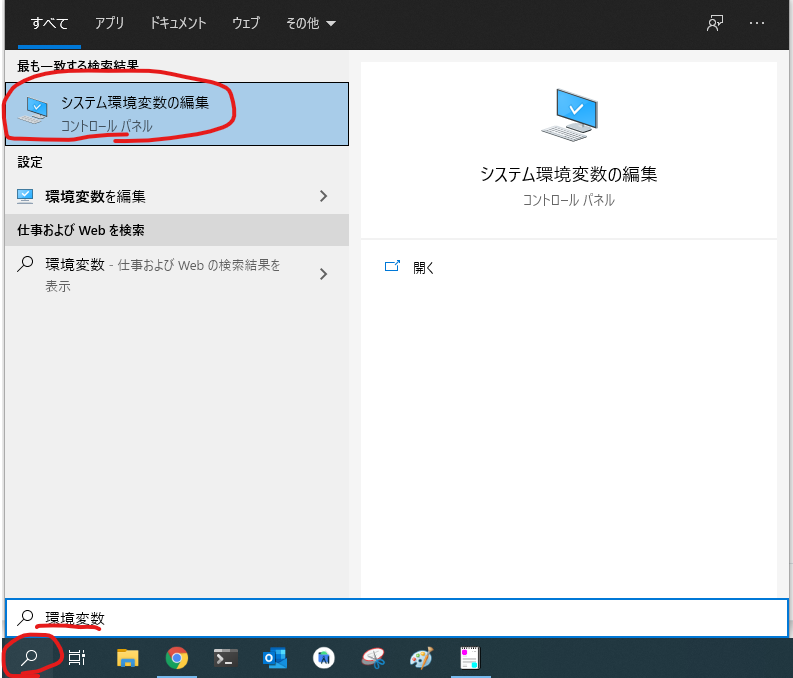The height and width of the screenshot is (678, 793).
Task: Open the notepad app taskbar icon
Action: coord(470,658)
